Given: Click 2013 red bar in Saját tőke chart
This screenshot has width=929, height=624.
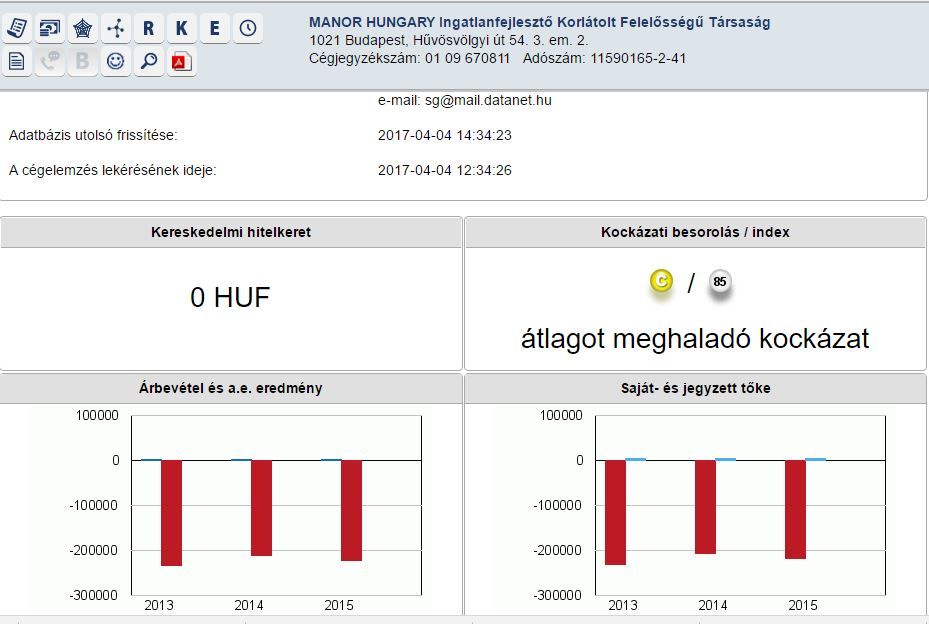Looking at the screenshot, I should tap(615, 512).
